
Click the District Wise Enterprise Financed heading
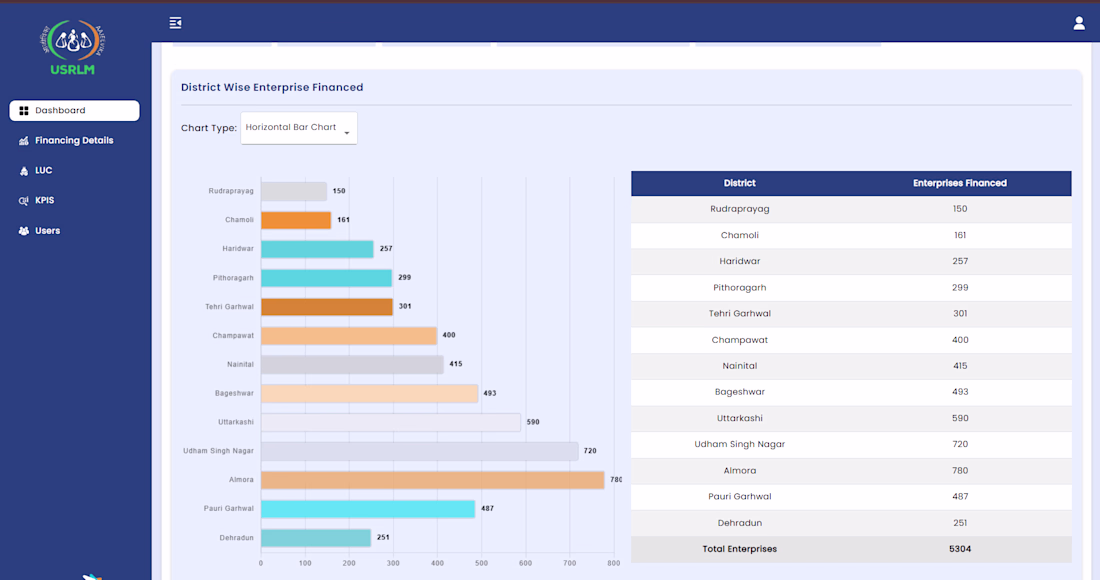pyautogui.click(x=272, y=88)
